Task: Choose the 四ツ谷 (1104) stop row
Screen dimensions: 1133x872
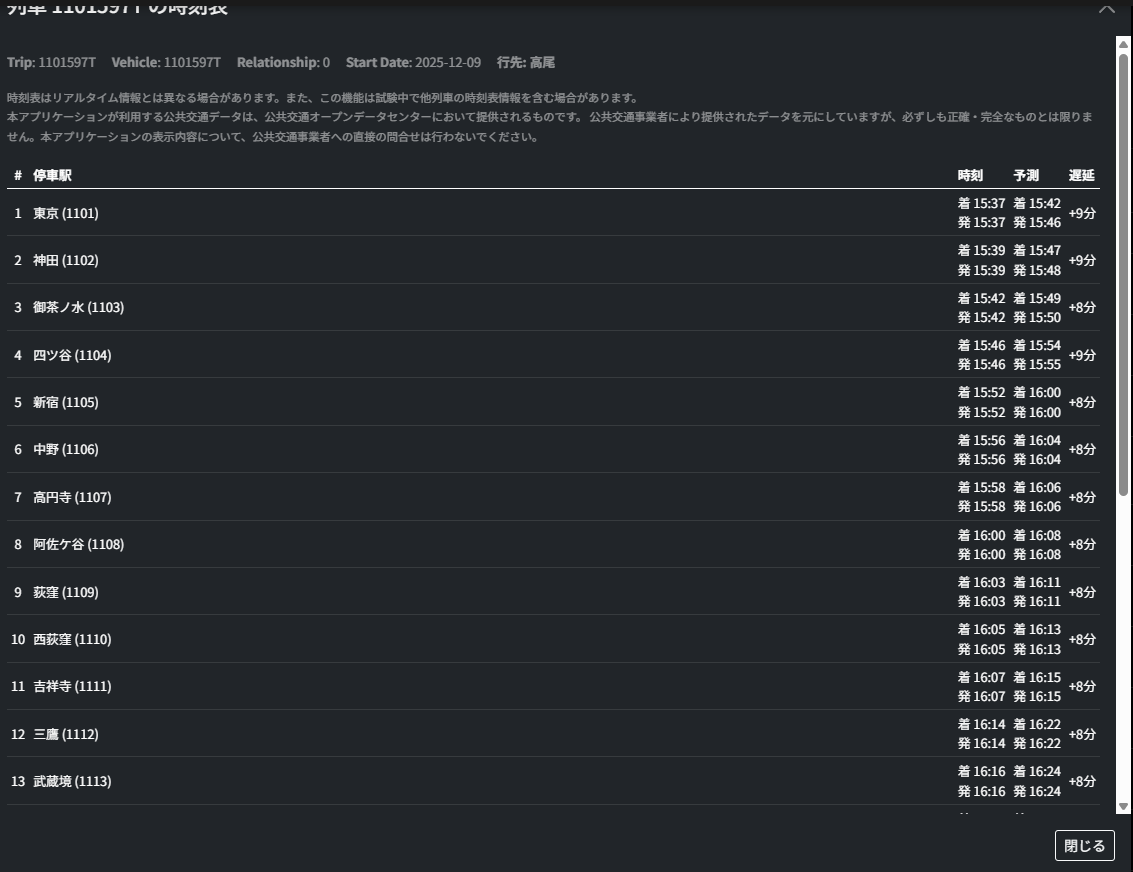Action: pos(72,355)
